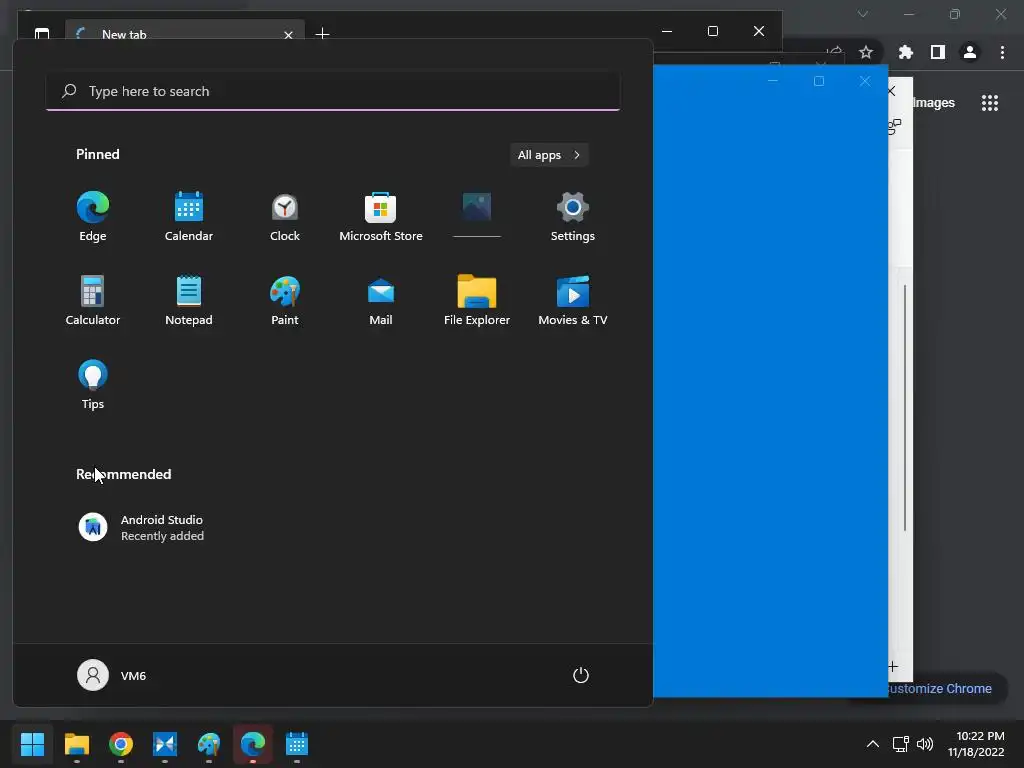Open the unlabeled Photos pinned tile

click(477, 215)
